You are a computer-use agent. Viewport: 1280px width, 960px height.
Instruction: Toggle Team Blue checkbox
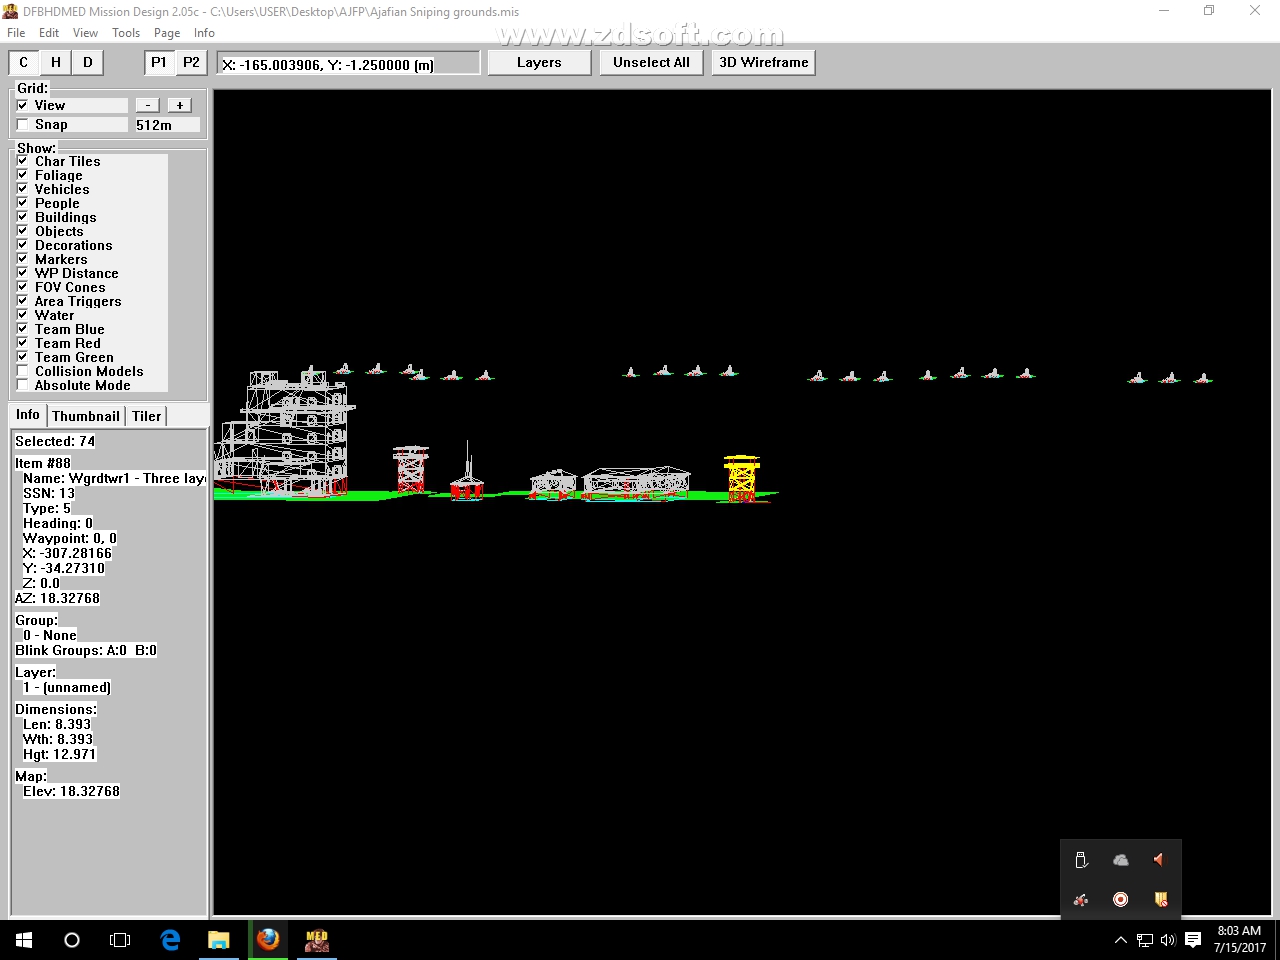click(x=23, y=329)
